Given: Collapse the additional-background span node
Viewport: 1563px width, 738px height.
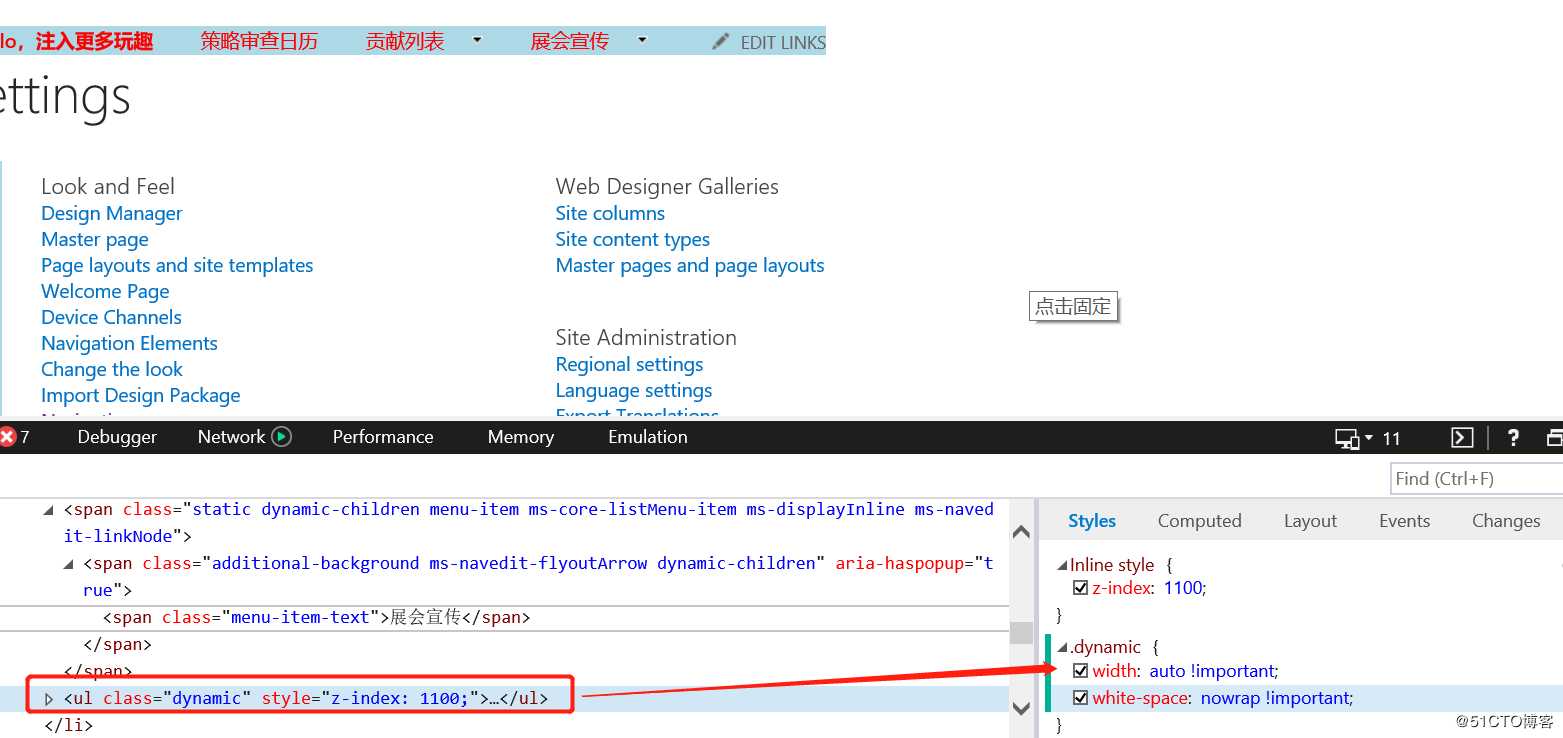Looking at the screenshot, I should [x=69, y=564].
